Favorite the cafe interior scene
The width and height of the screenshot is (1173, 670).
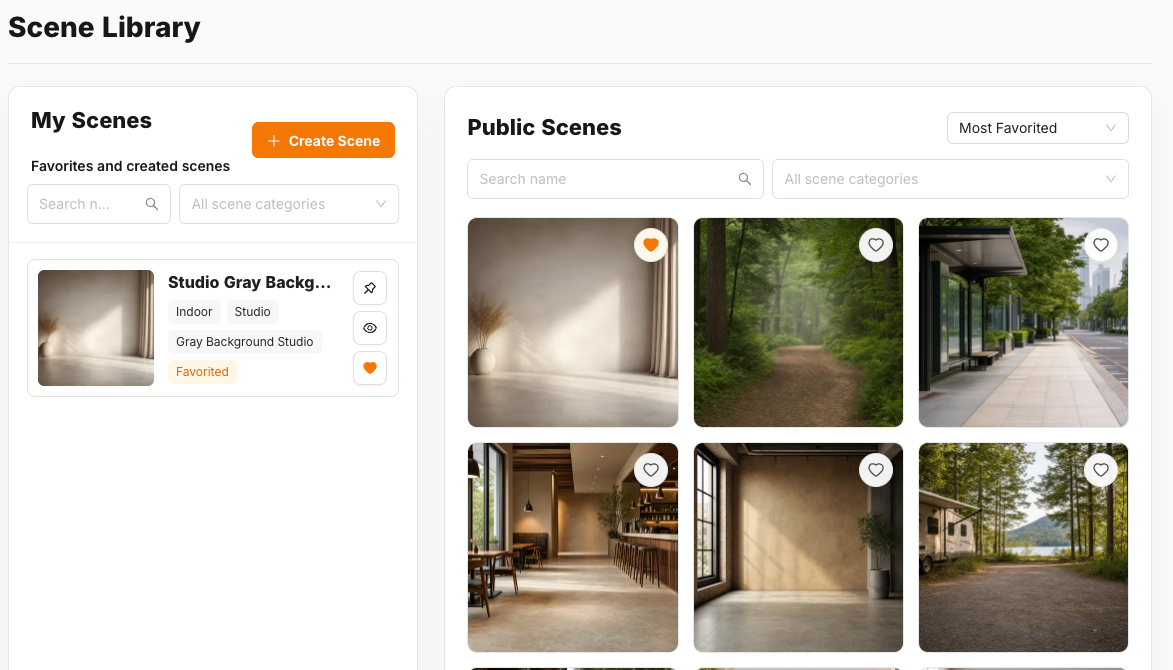pyautogui.click(x=651, y=470)
